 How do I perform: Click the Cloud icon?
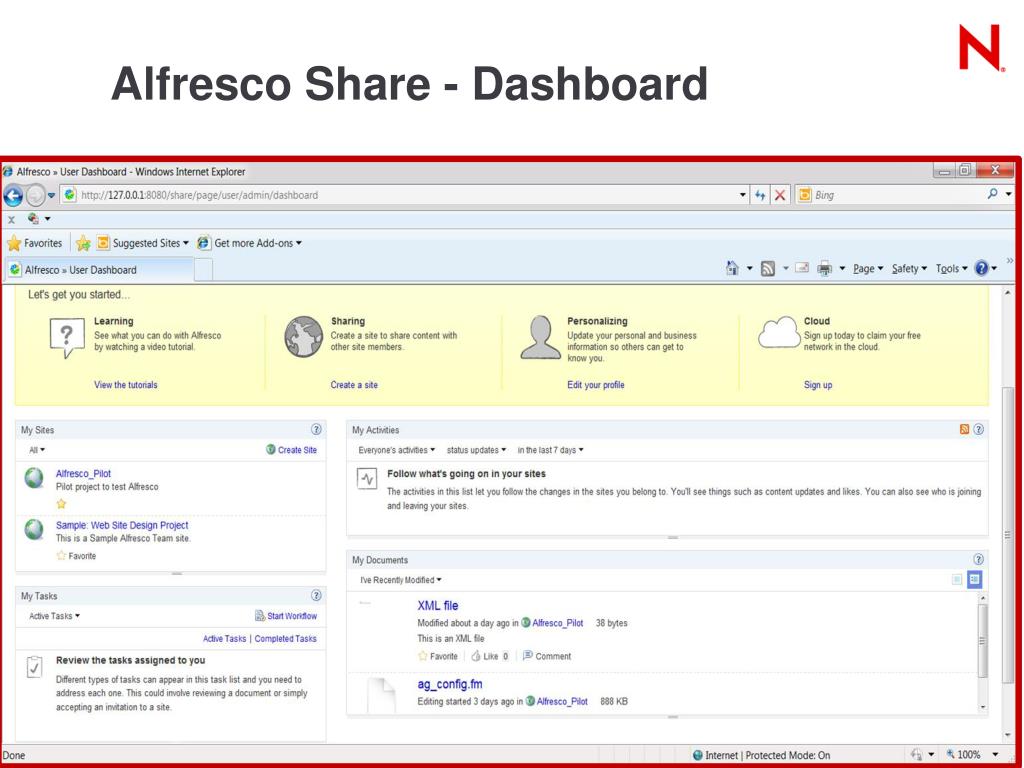coord(779,332)
